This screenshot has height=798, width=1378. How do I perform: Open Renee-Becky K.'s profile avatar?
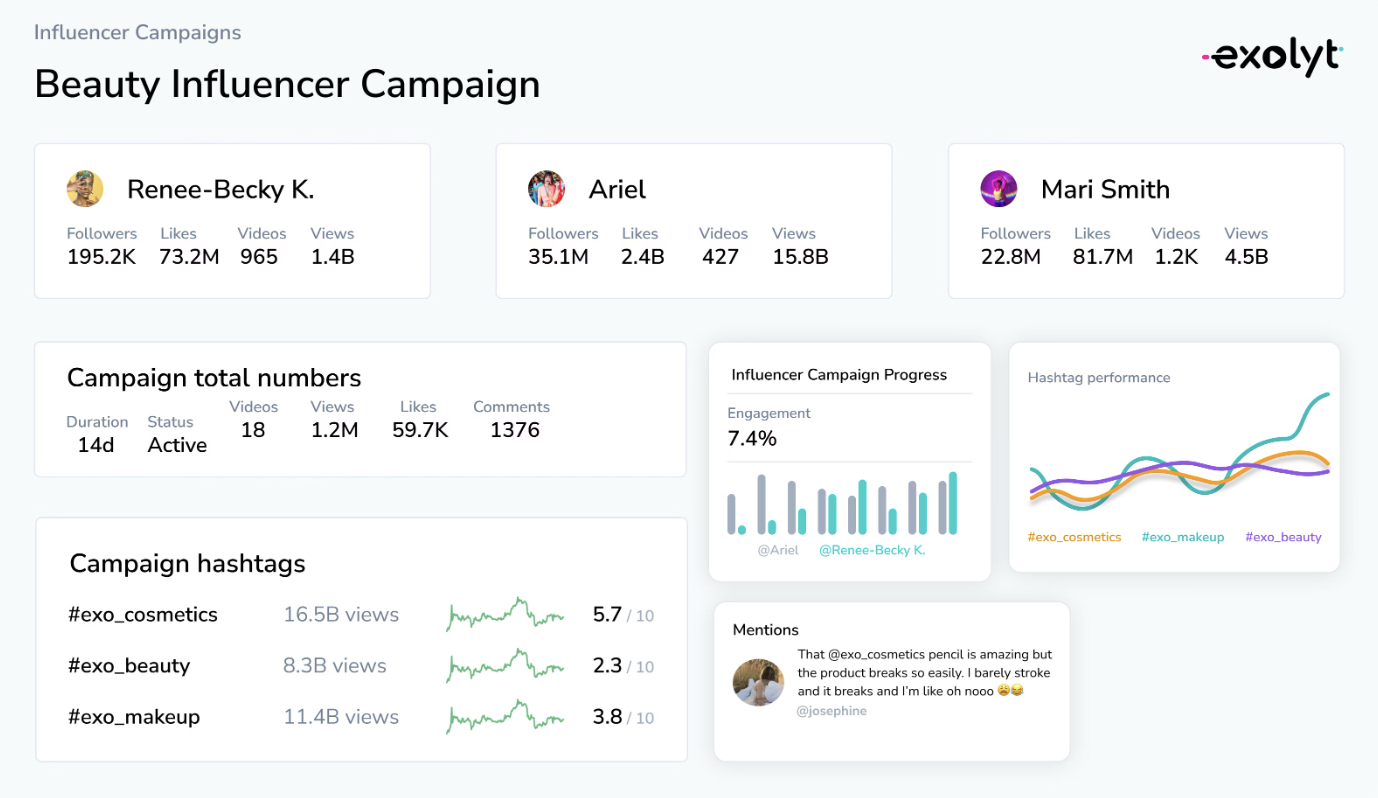click(85, 189)
